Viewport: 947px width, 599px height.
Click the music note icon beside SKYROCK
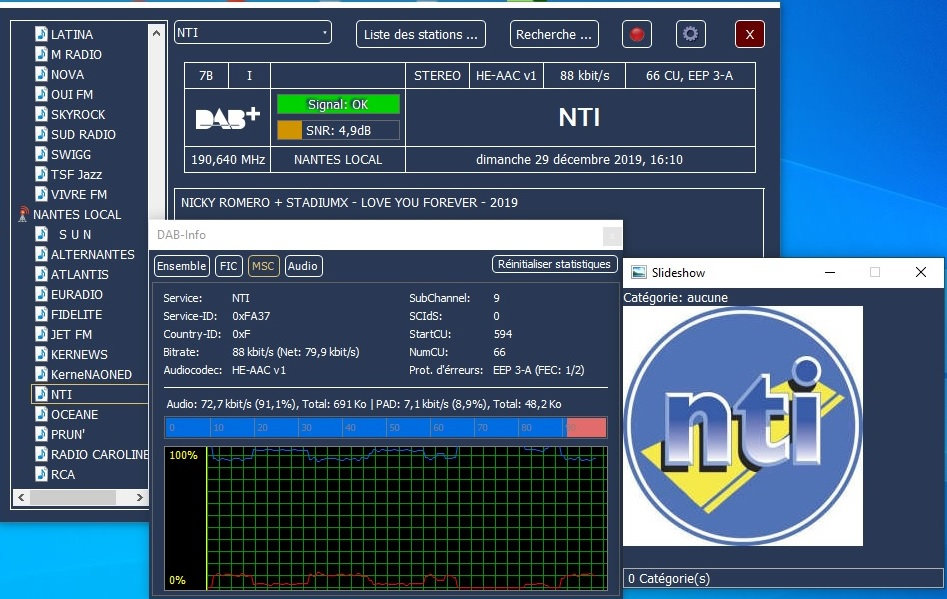(x=41, y=114)
